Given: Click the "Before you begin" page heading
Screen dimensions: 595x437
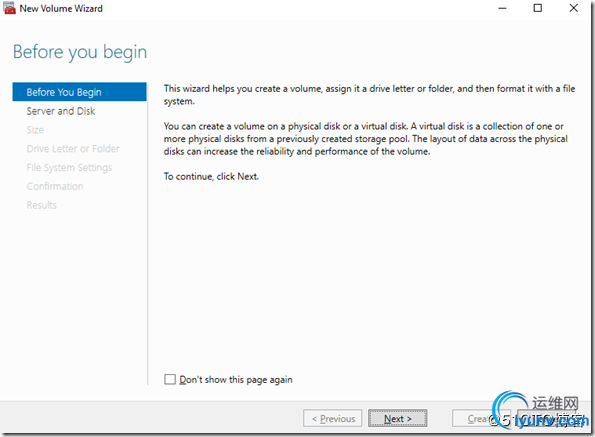Looking at the screenshot, I should click(80, 52).
